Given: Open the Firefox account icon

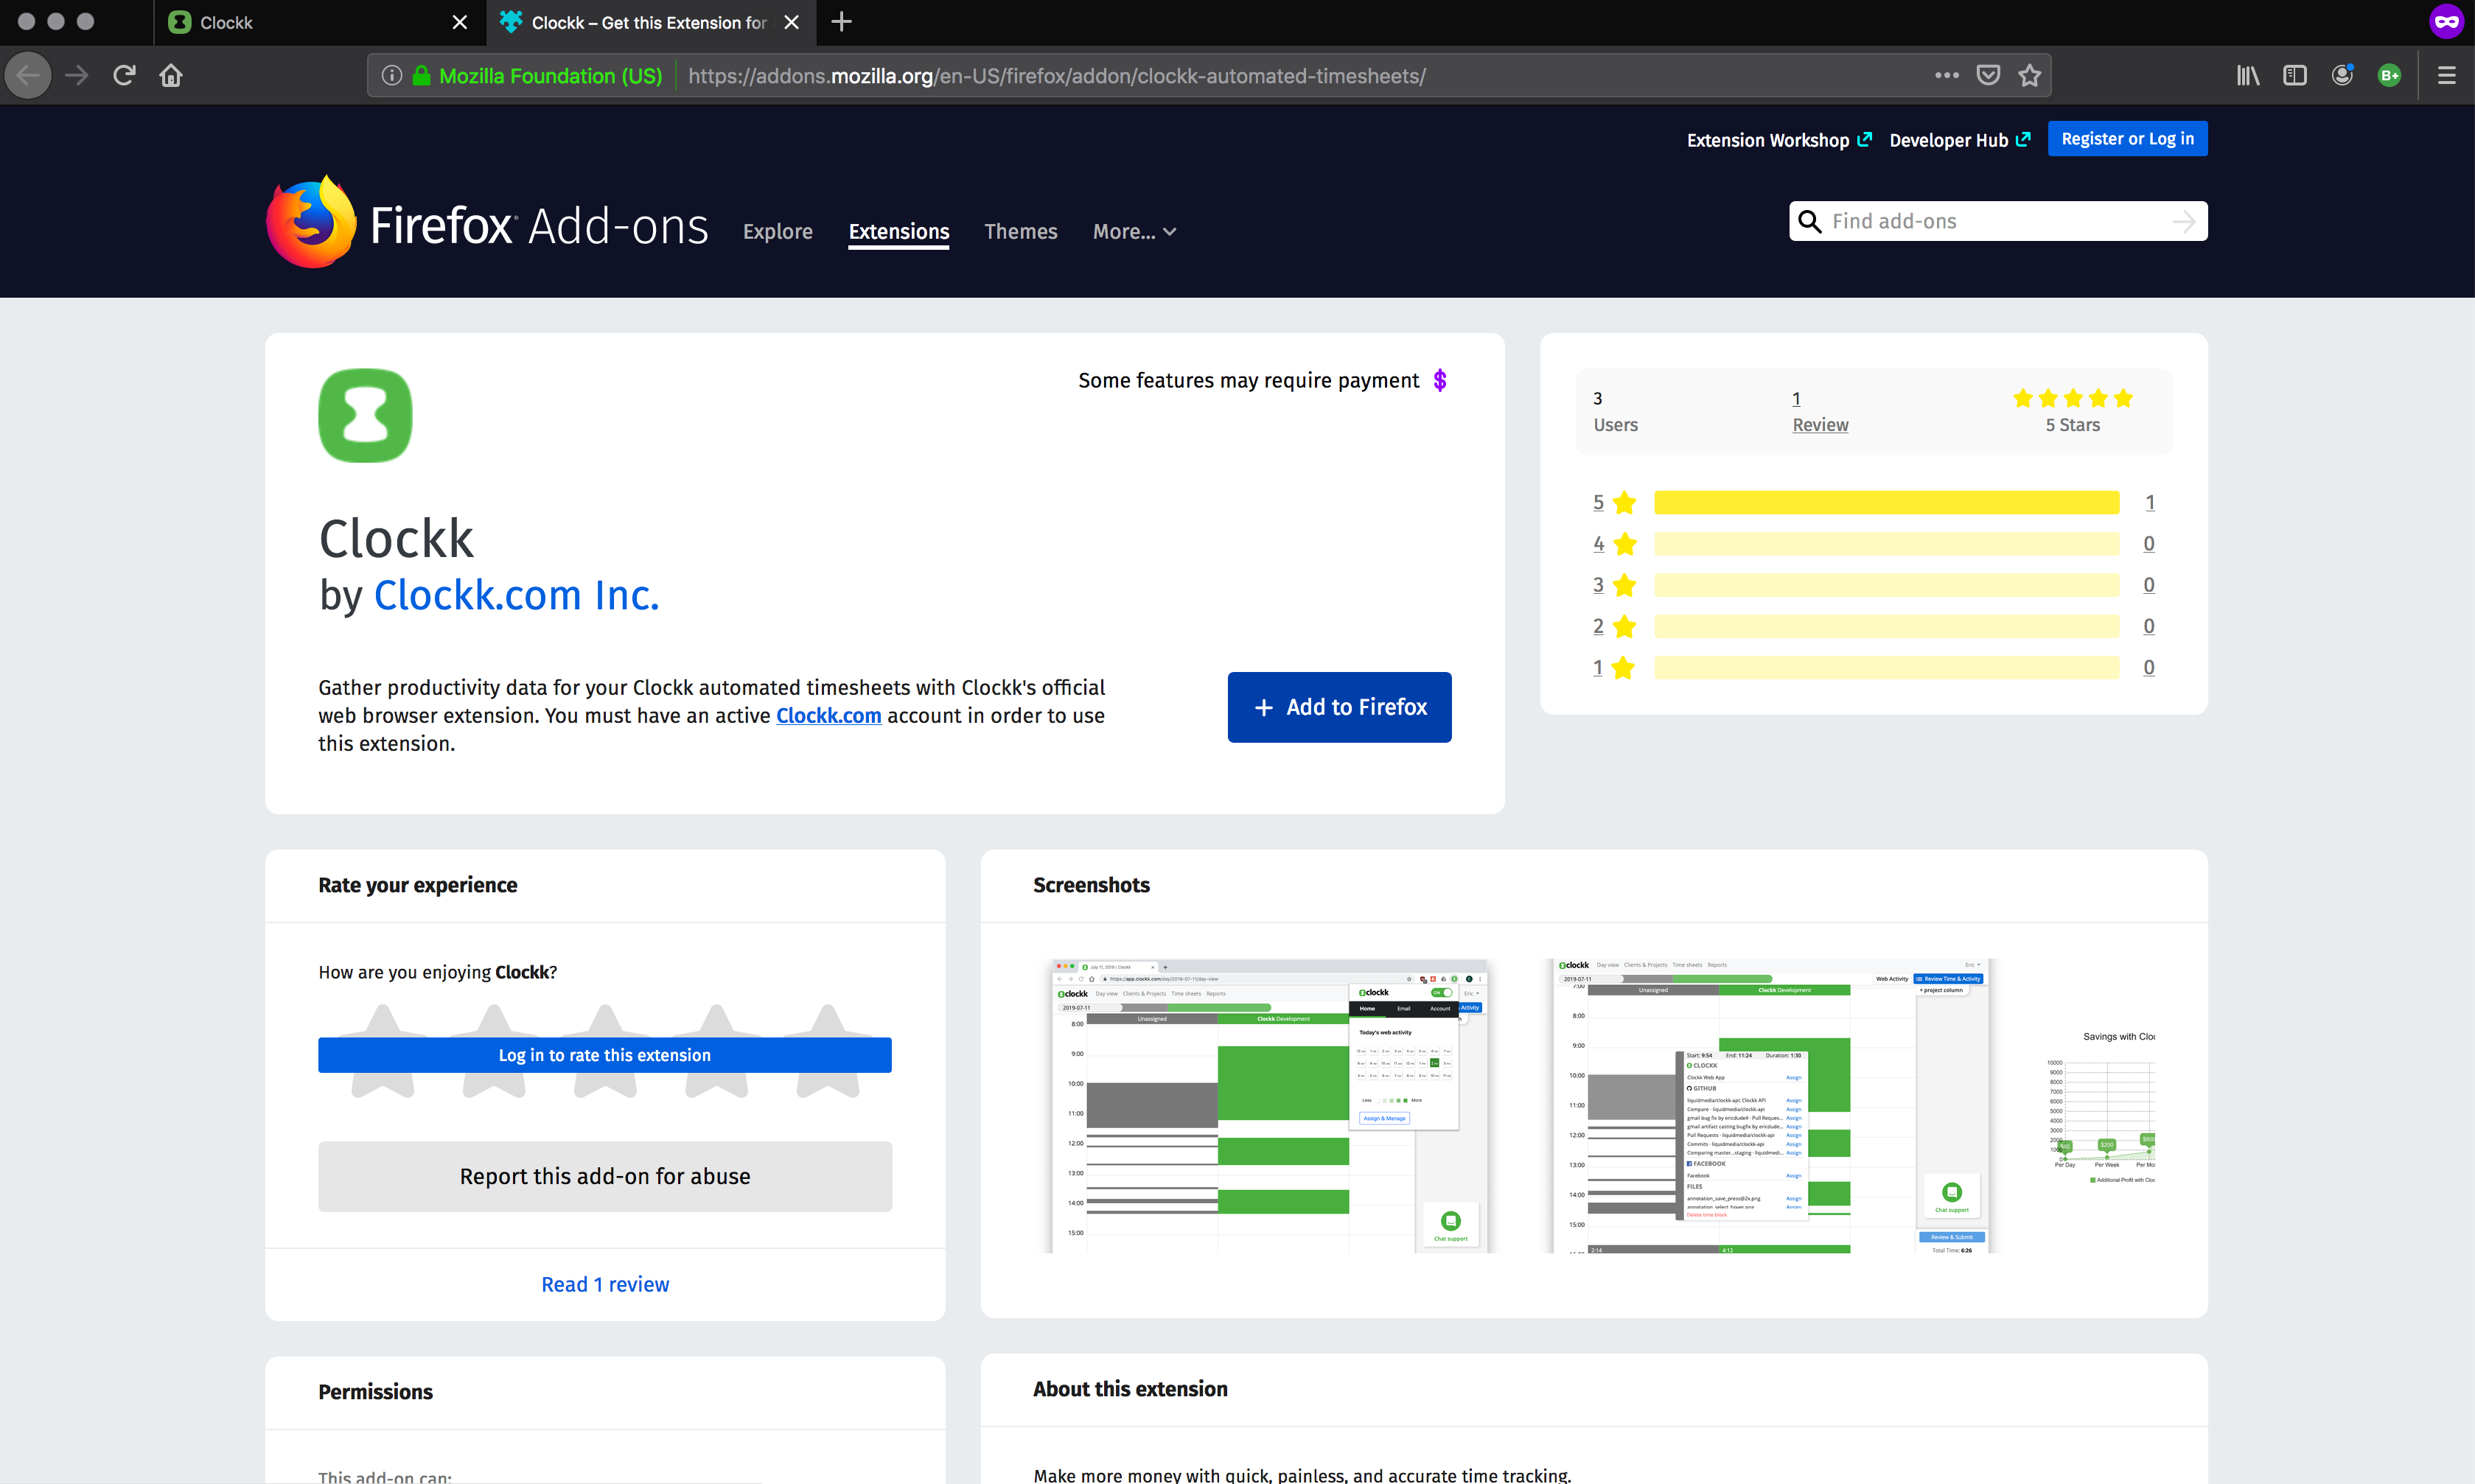Looking at the screenshot, I should tap(2342, 75).
